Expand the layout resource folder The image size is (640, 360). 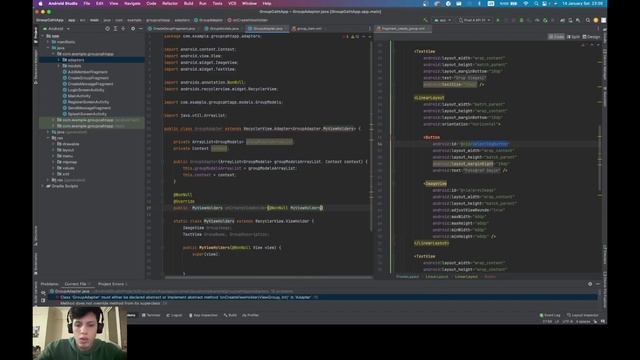53,150
